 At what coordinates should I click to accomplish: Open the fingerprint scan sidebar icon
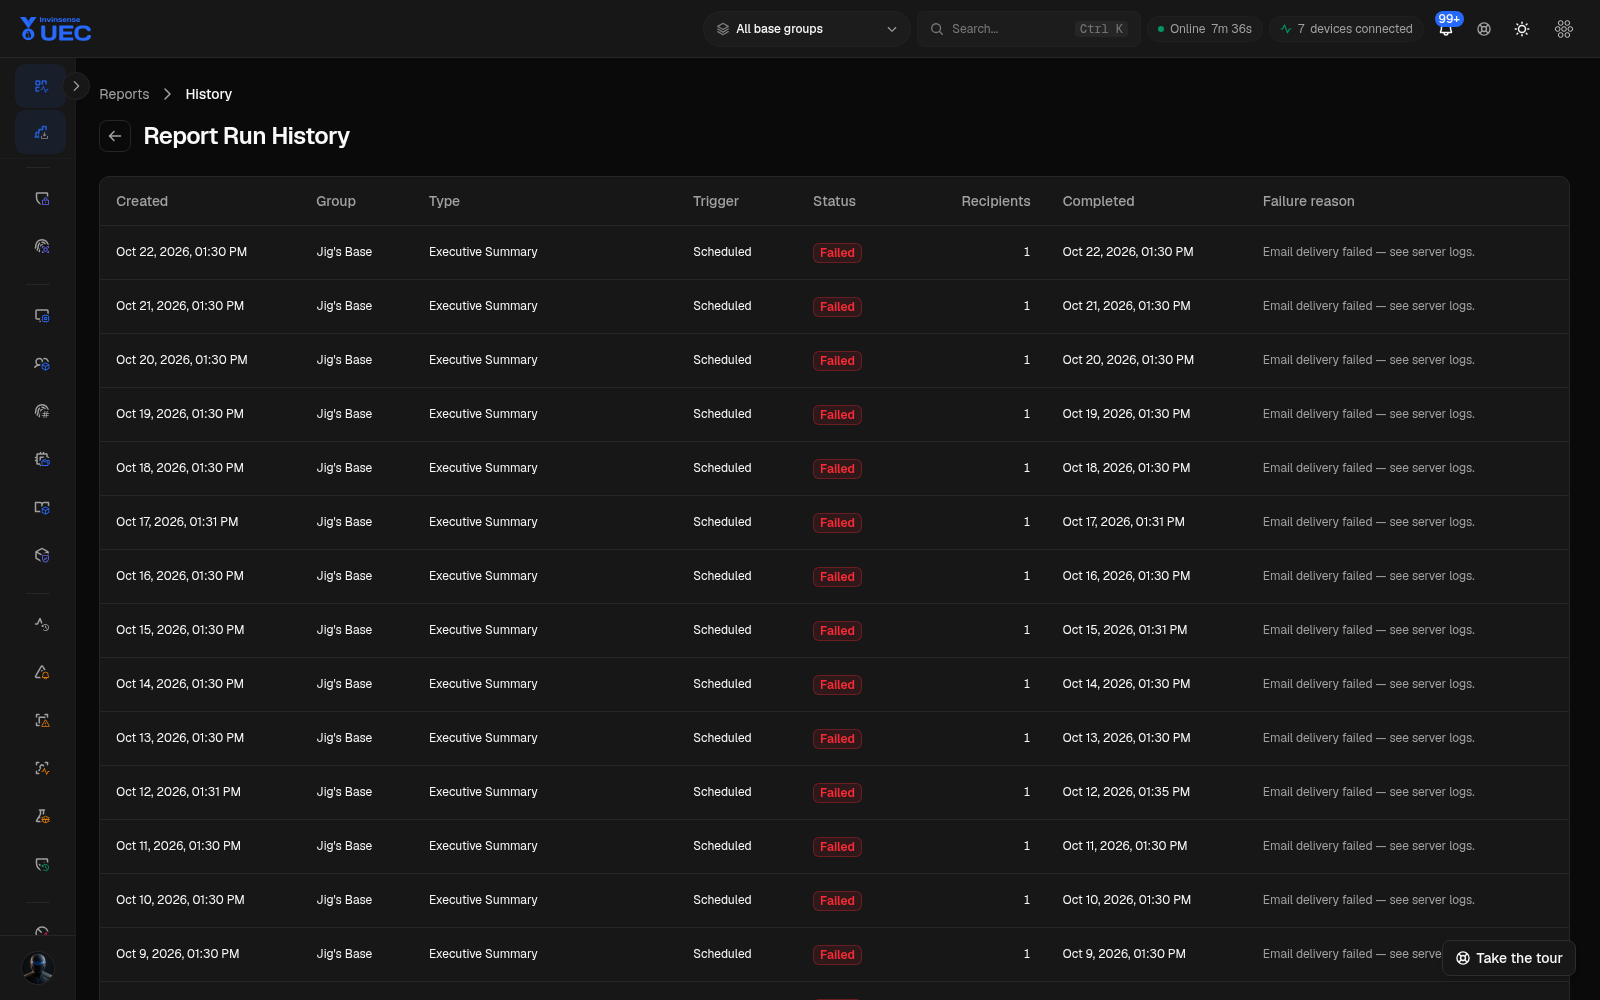point(42,246)
